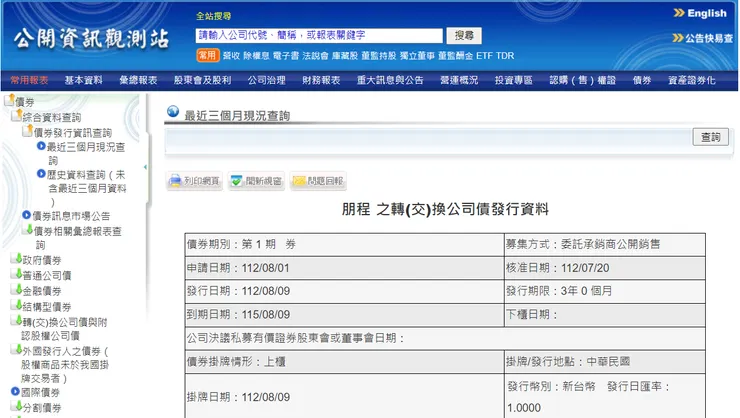Click the 電子書 quick link

pos(286,56)
